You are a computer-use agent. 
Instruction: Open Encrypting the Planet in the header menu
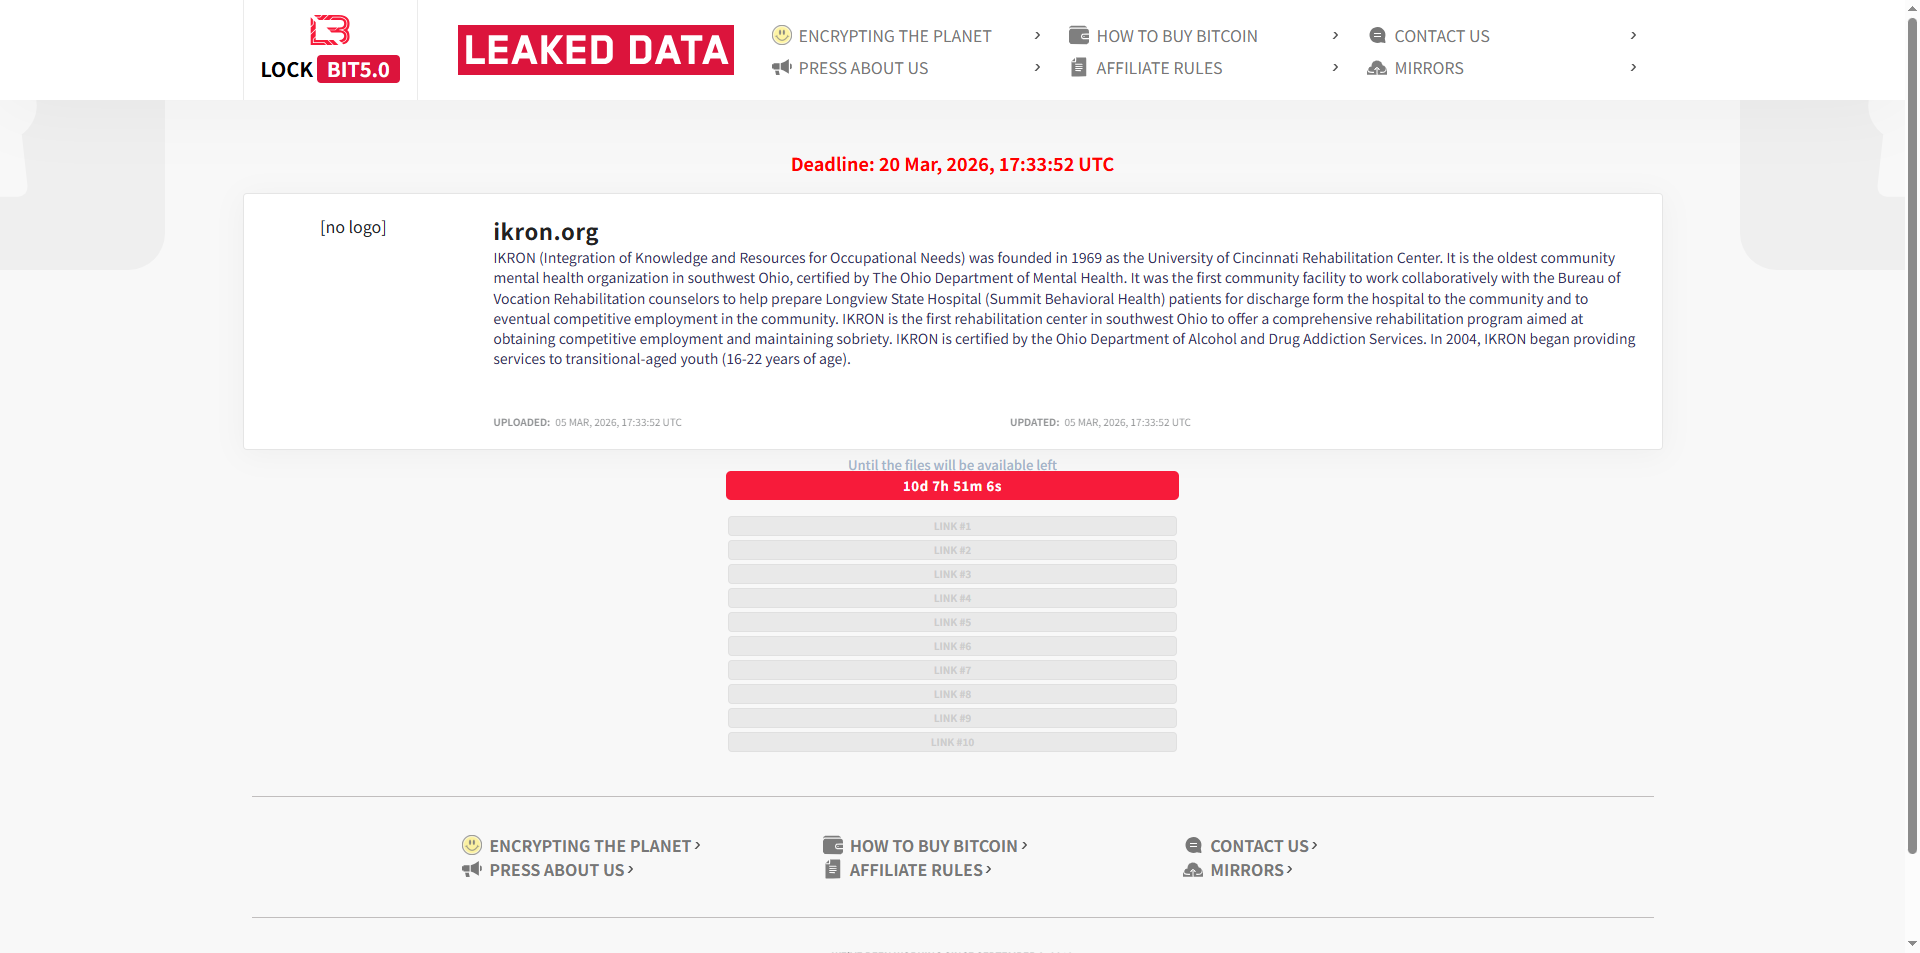[894, 36]
